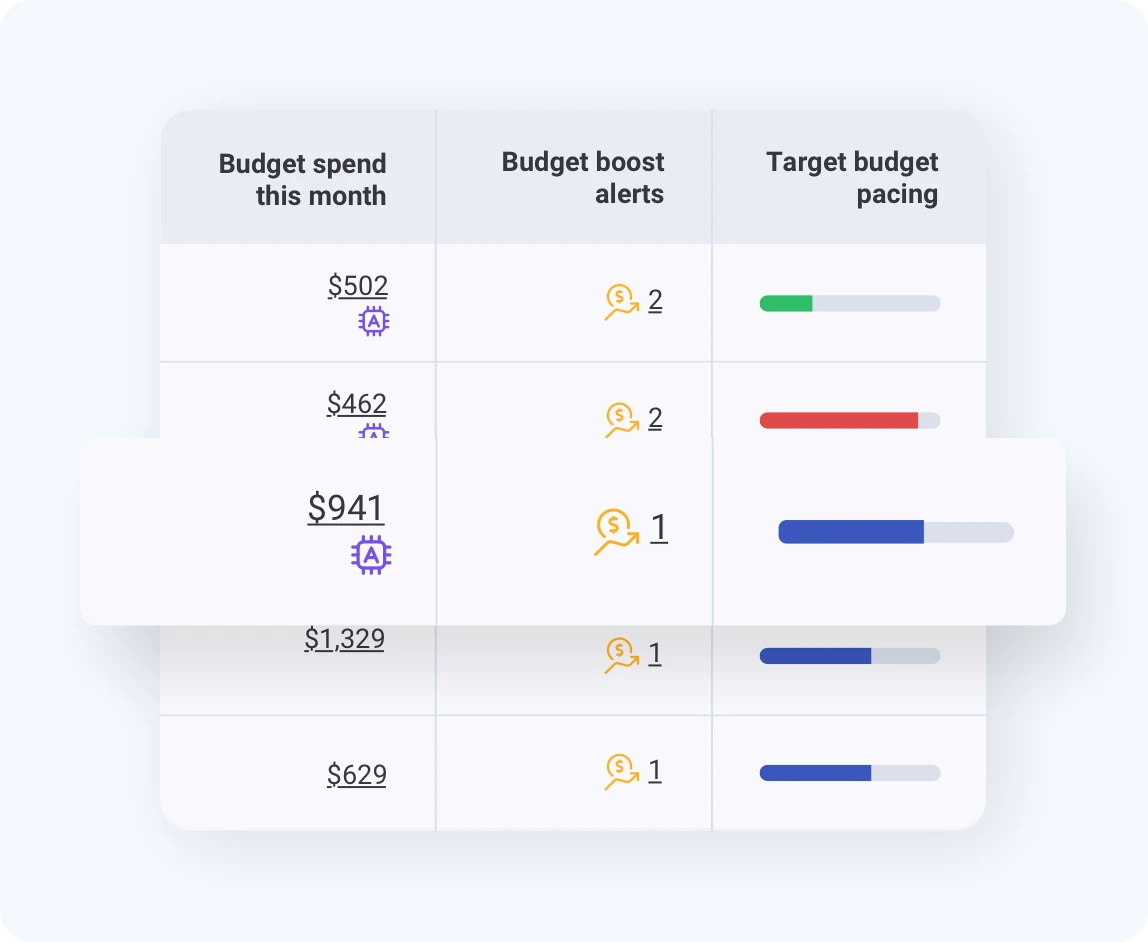Select the Target budget pacing column header
This screenshot has height=942, width=1148.
[x=852, y=177]
